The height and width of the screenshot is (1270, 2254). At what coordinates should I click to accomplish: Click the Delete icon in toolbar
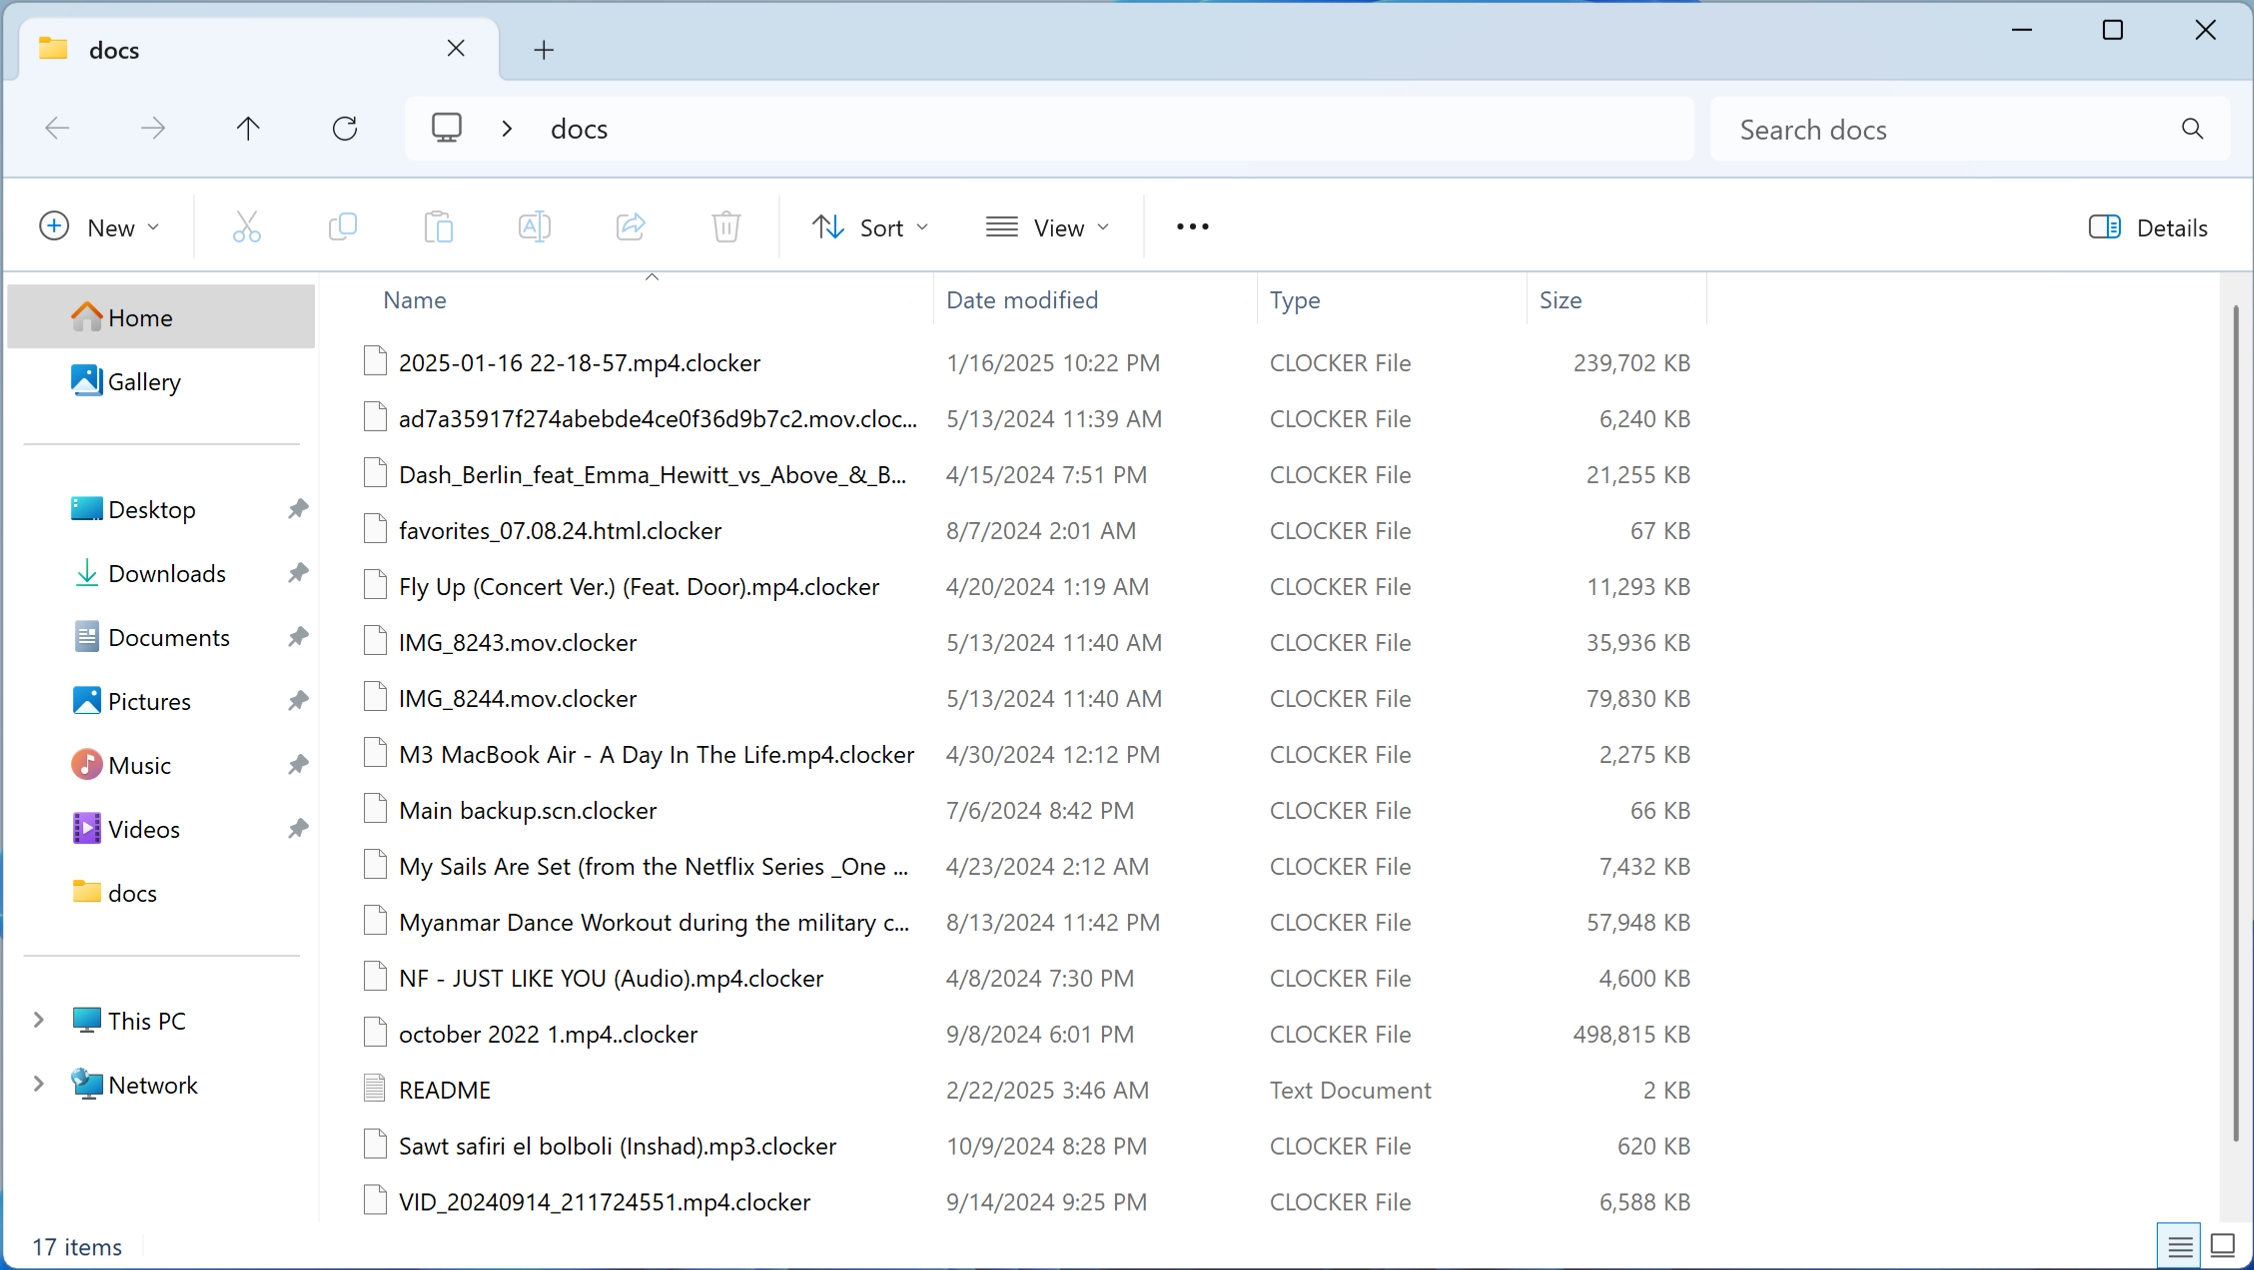724,226
